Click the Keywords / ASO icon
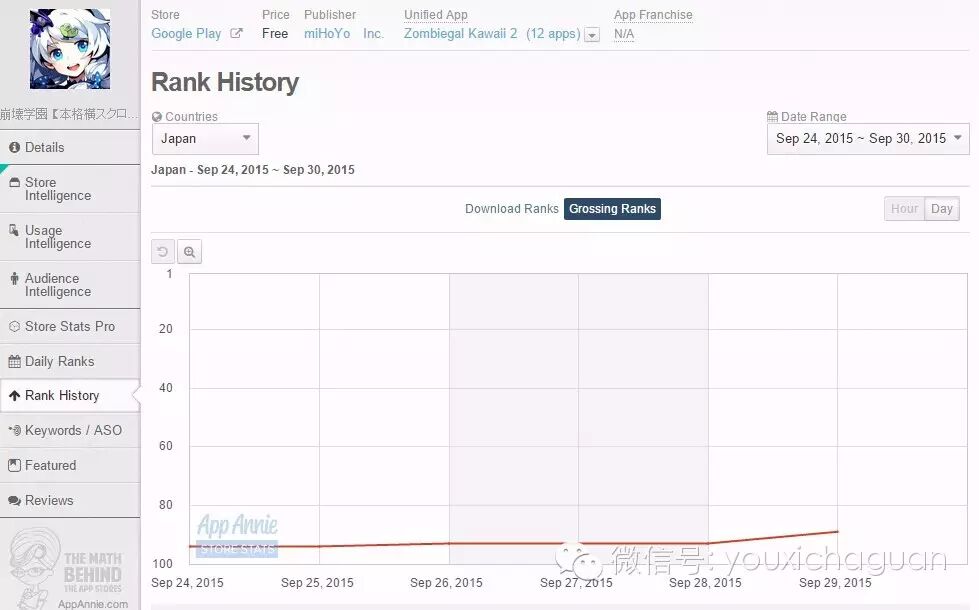The width and height of the screenshot is (979, 610). (14, 430)
